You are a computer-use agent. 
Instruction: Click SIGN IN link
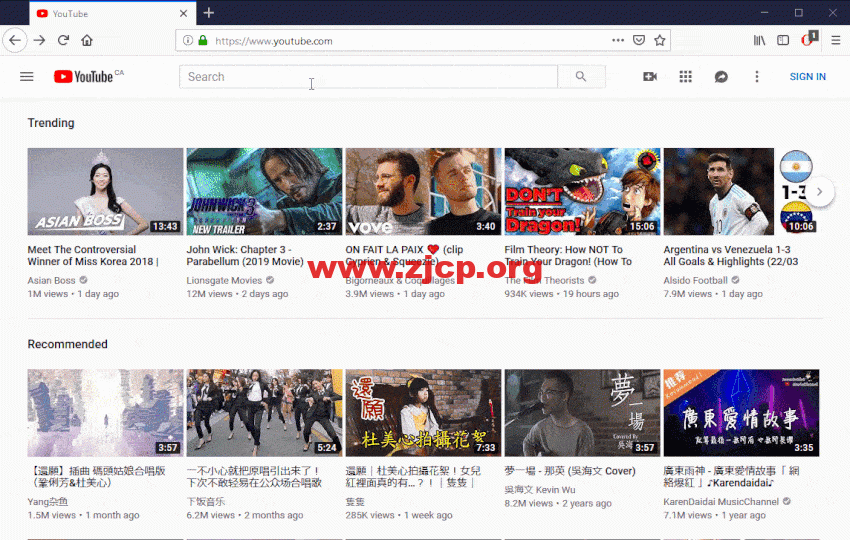click(x=808, y=77)
